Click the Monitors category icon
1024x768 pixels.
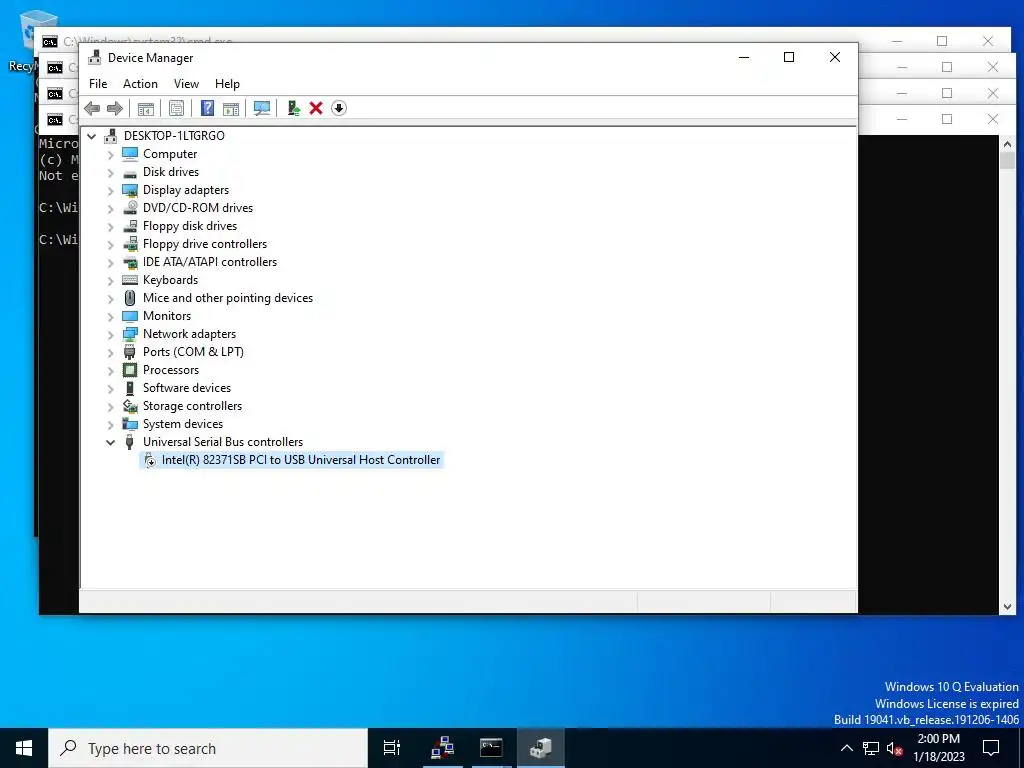(x=130, y=316)
